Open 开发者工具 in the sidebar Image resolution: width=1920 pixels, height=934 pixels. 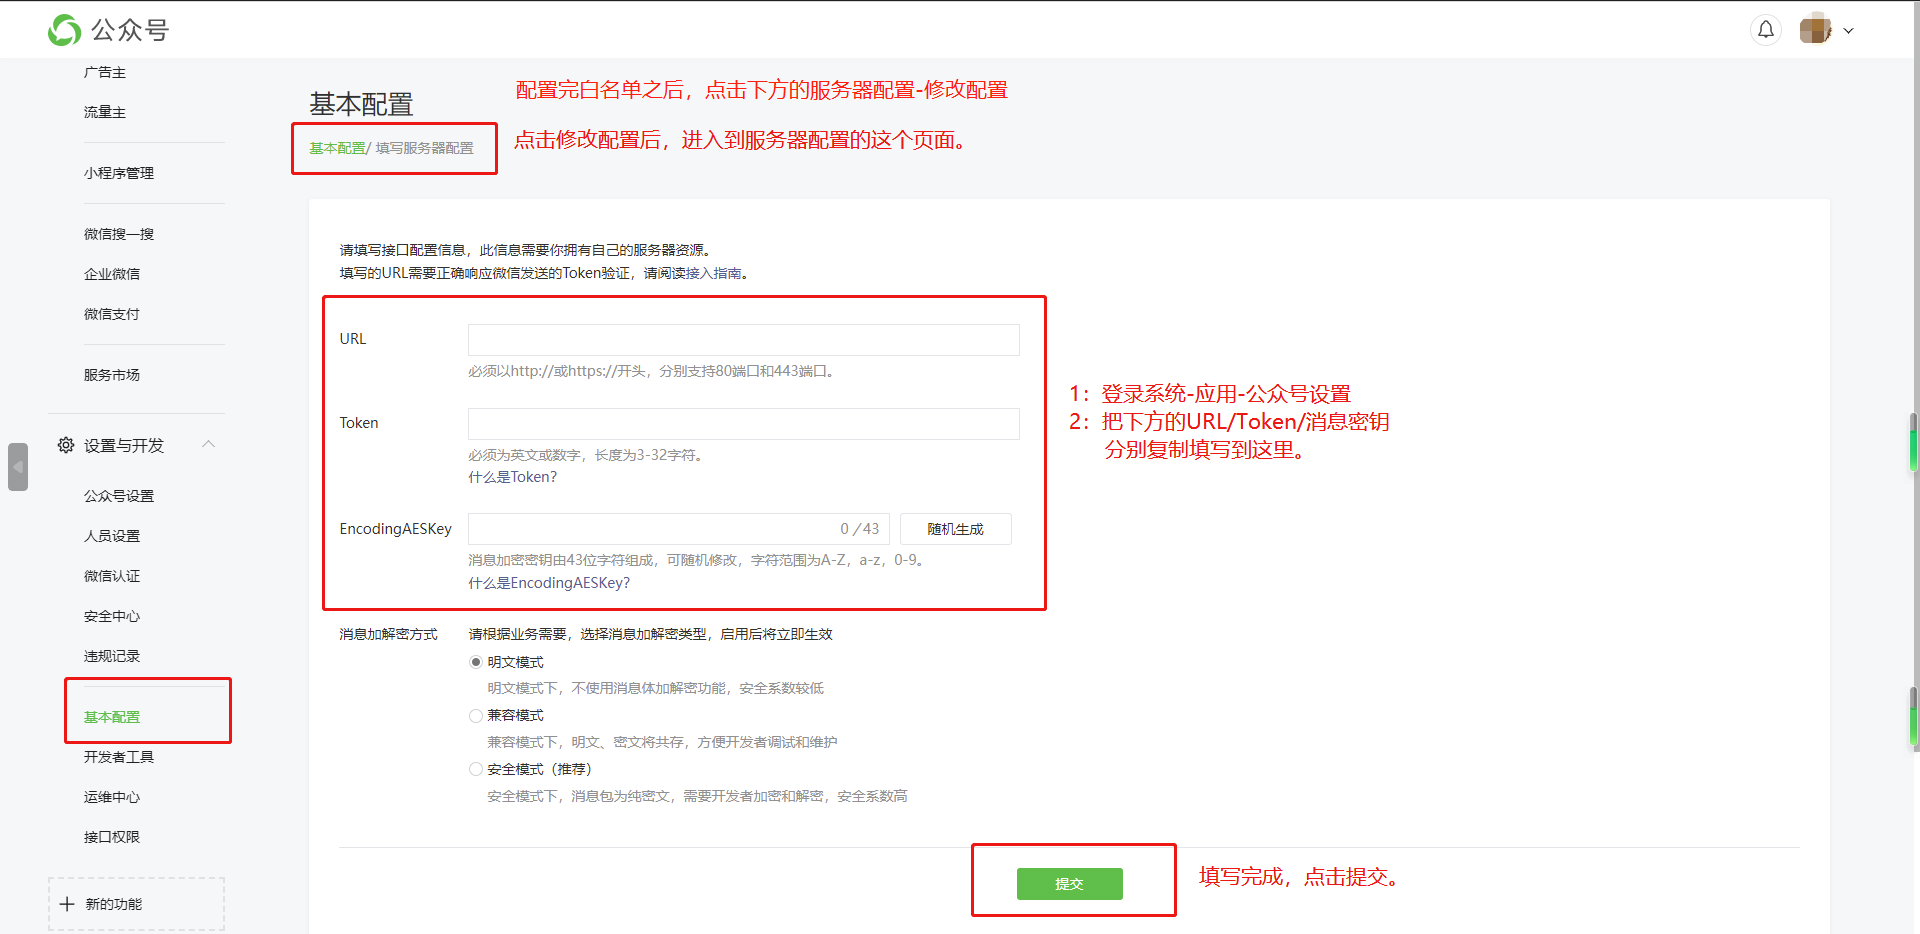pyautogui.click(x=119, y=757)
